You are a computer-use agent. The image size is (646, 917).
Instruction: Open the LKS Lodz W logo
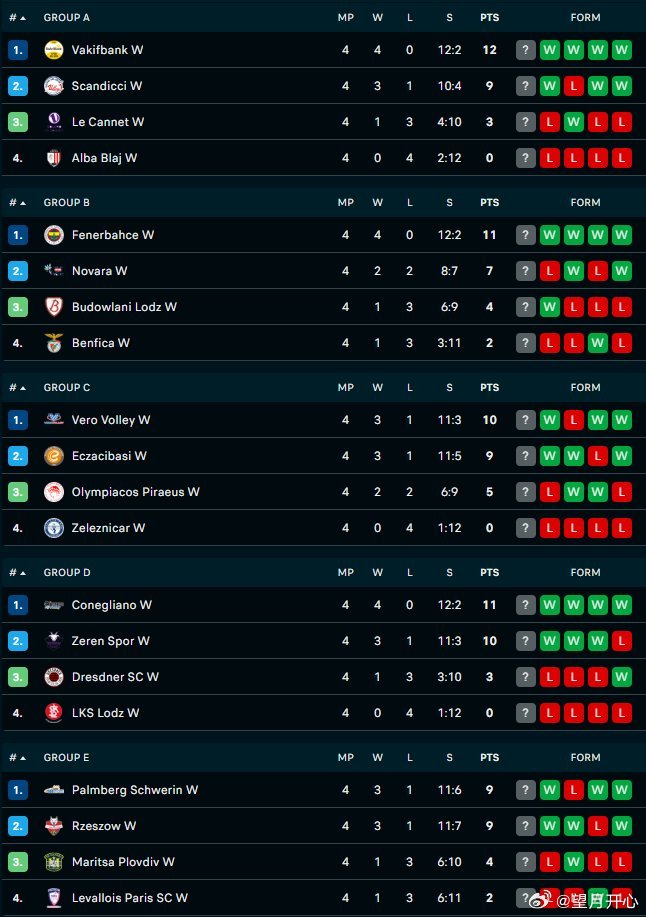tap(54, 713)
